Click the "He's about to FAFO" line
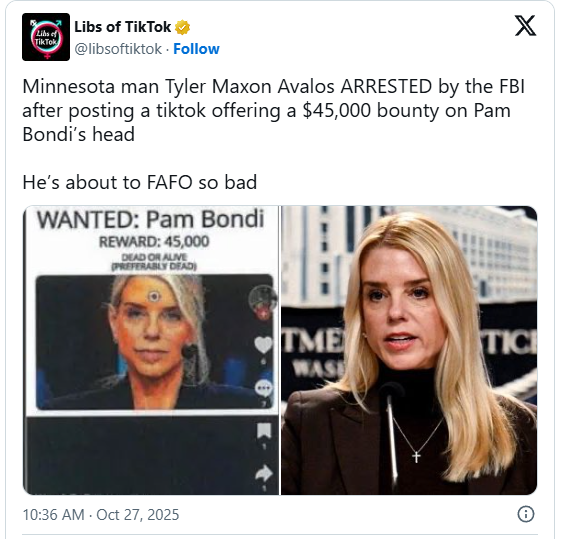The height and width of the screenshot is (539, 567). tap(140, 182)
